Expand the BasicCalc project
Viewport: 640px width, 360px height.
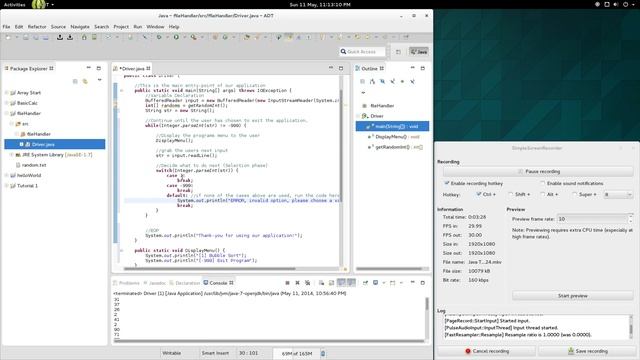pos(7,103)
